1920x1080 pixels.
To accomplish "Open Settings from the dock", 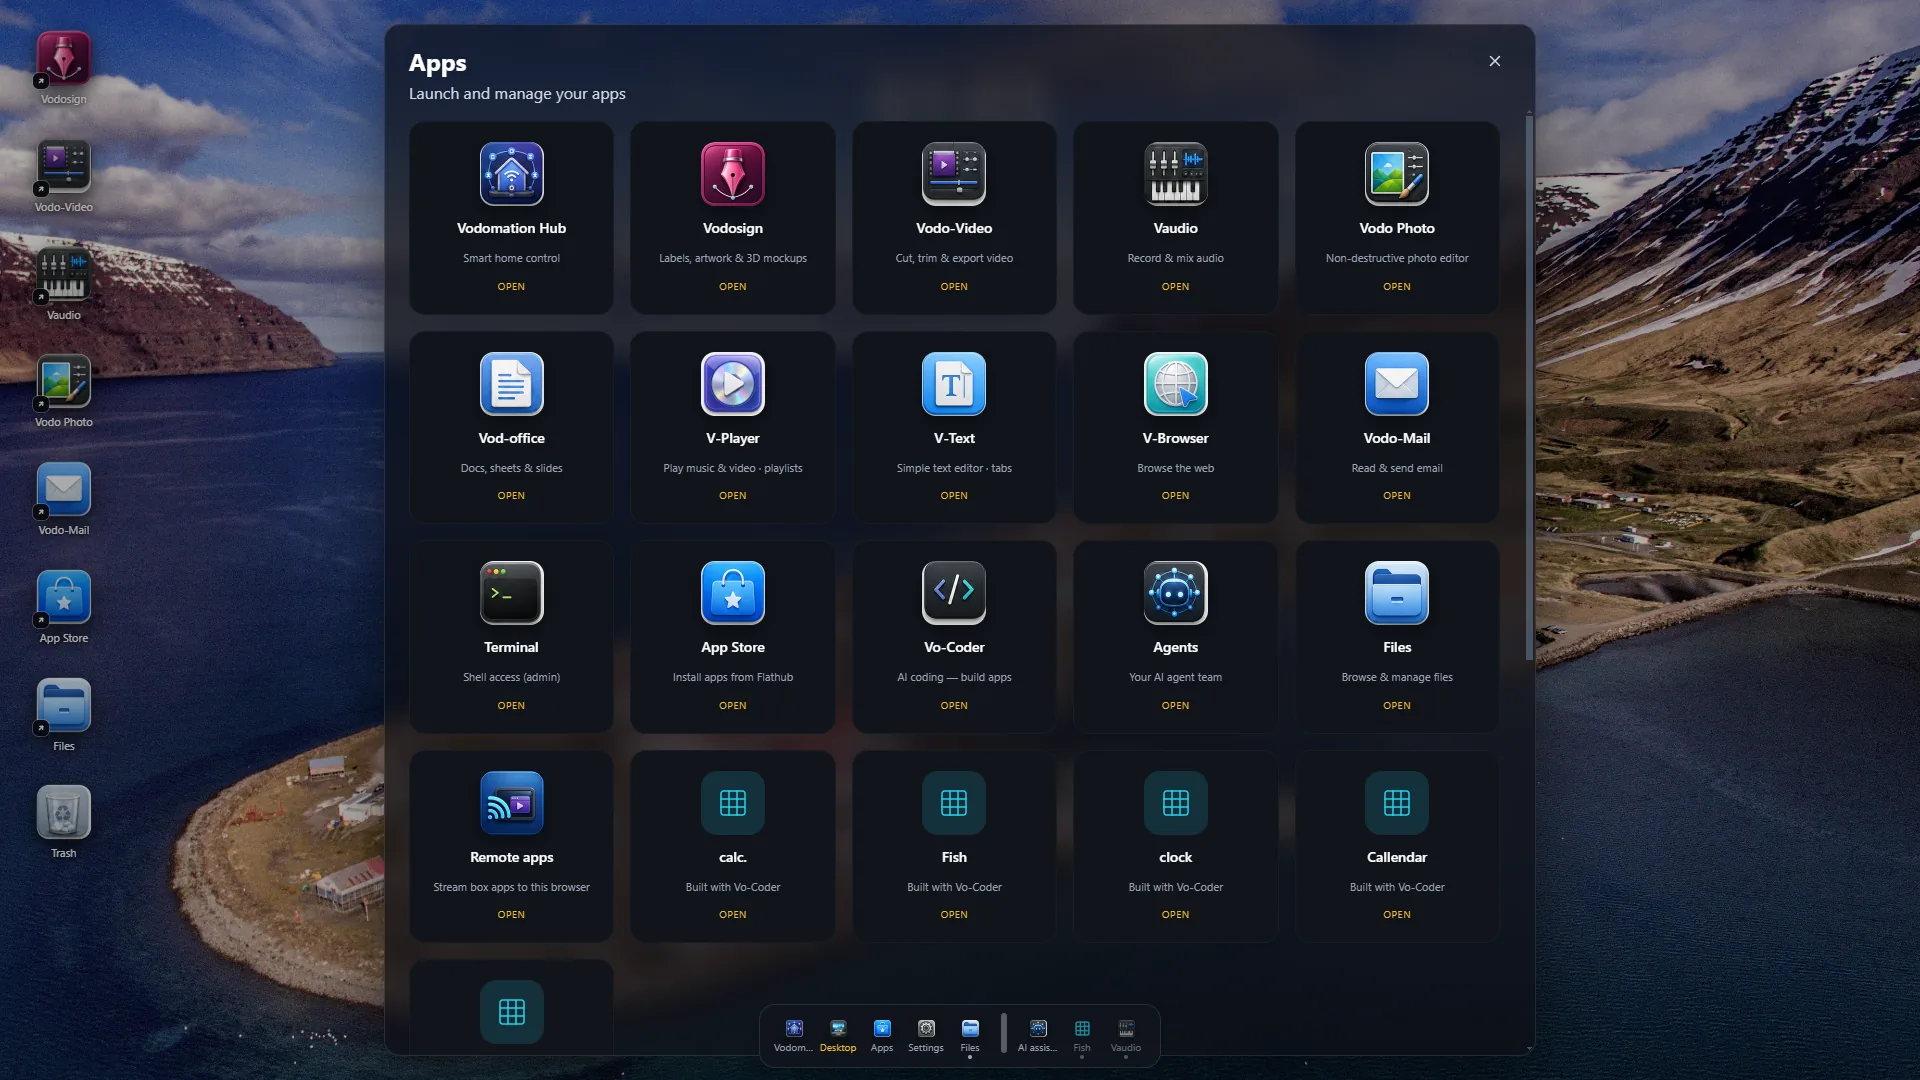I will [x=926, y=1035].
